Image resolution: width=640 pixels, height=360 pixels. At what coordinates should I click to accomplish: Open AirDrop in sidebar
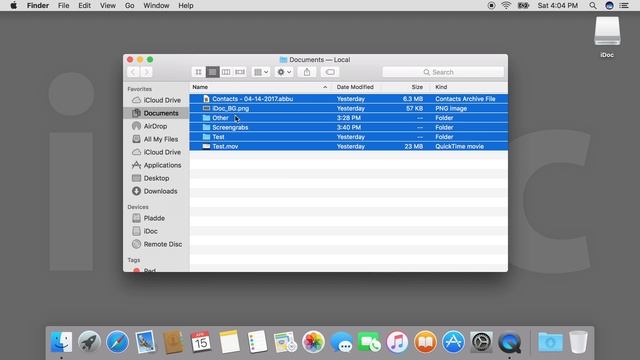click(156, 126)
